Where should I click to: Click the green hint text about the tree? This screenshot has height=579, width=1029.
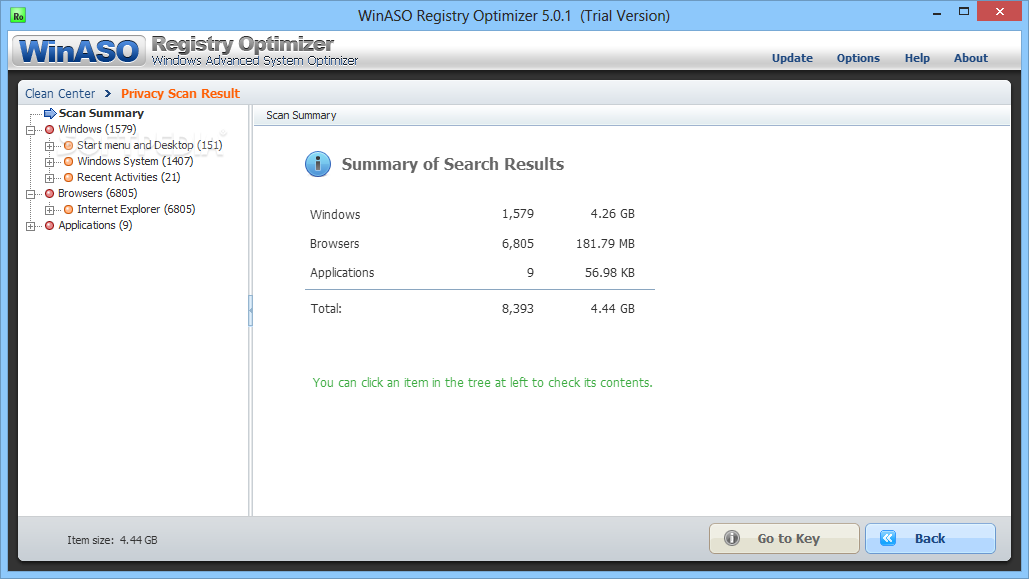(482, 383)
